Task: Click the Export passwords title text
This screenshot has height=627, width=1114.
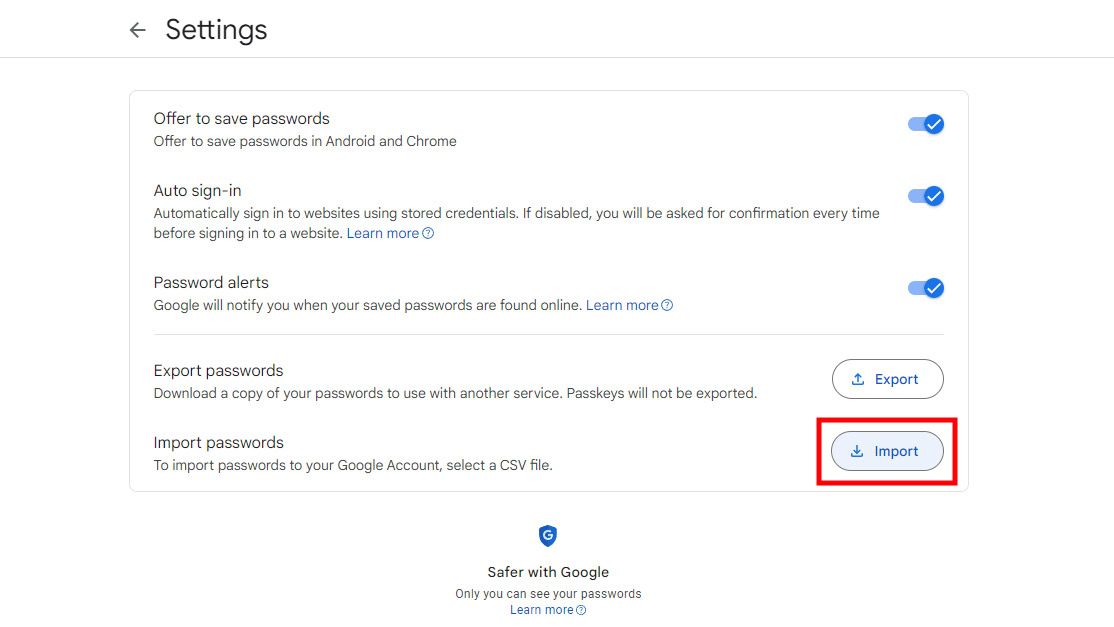Action: point(218,370)
